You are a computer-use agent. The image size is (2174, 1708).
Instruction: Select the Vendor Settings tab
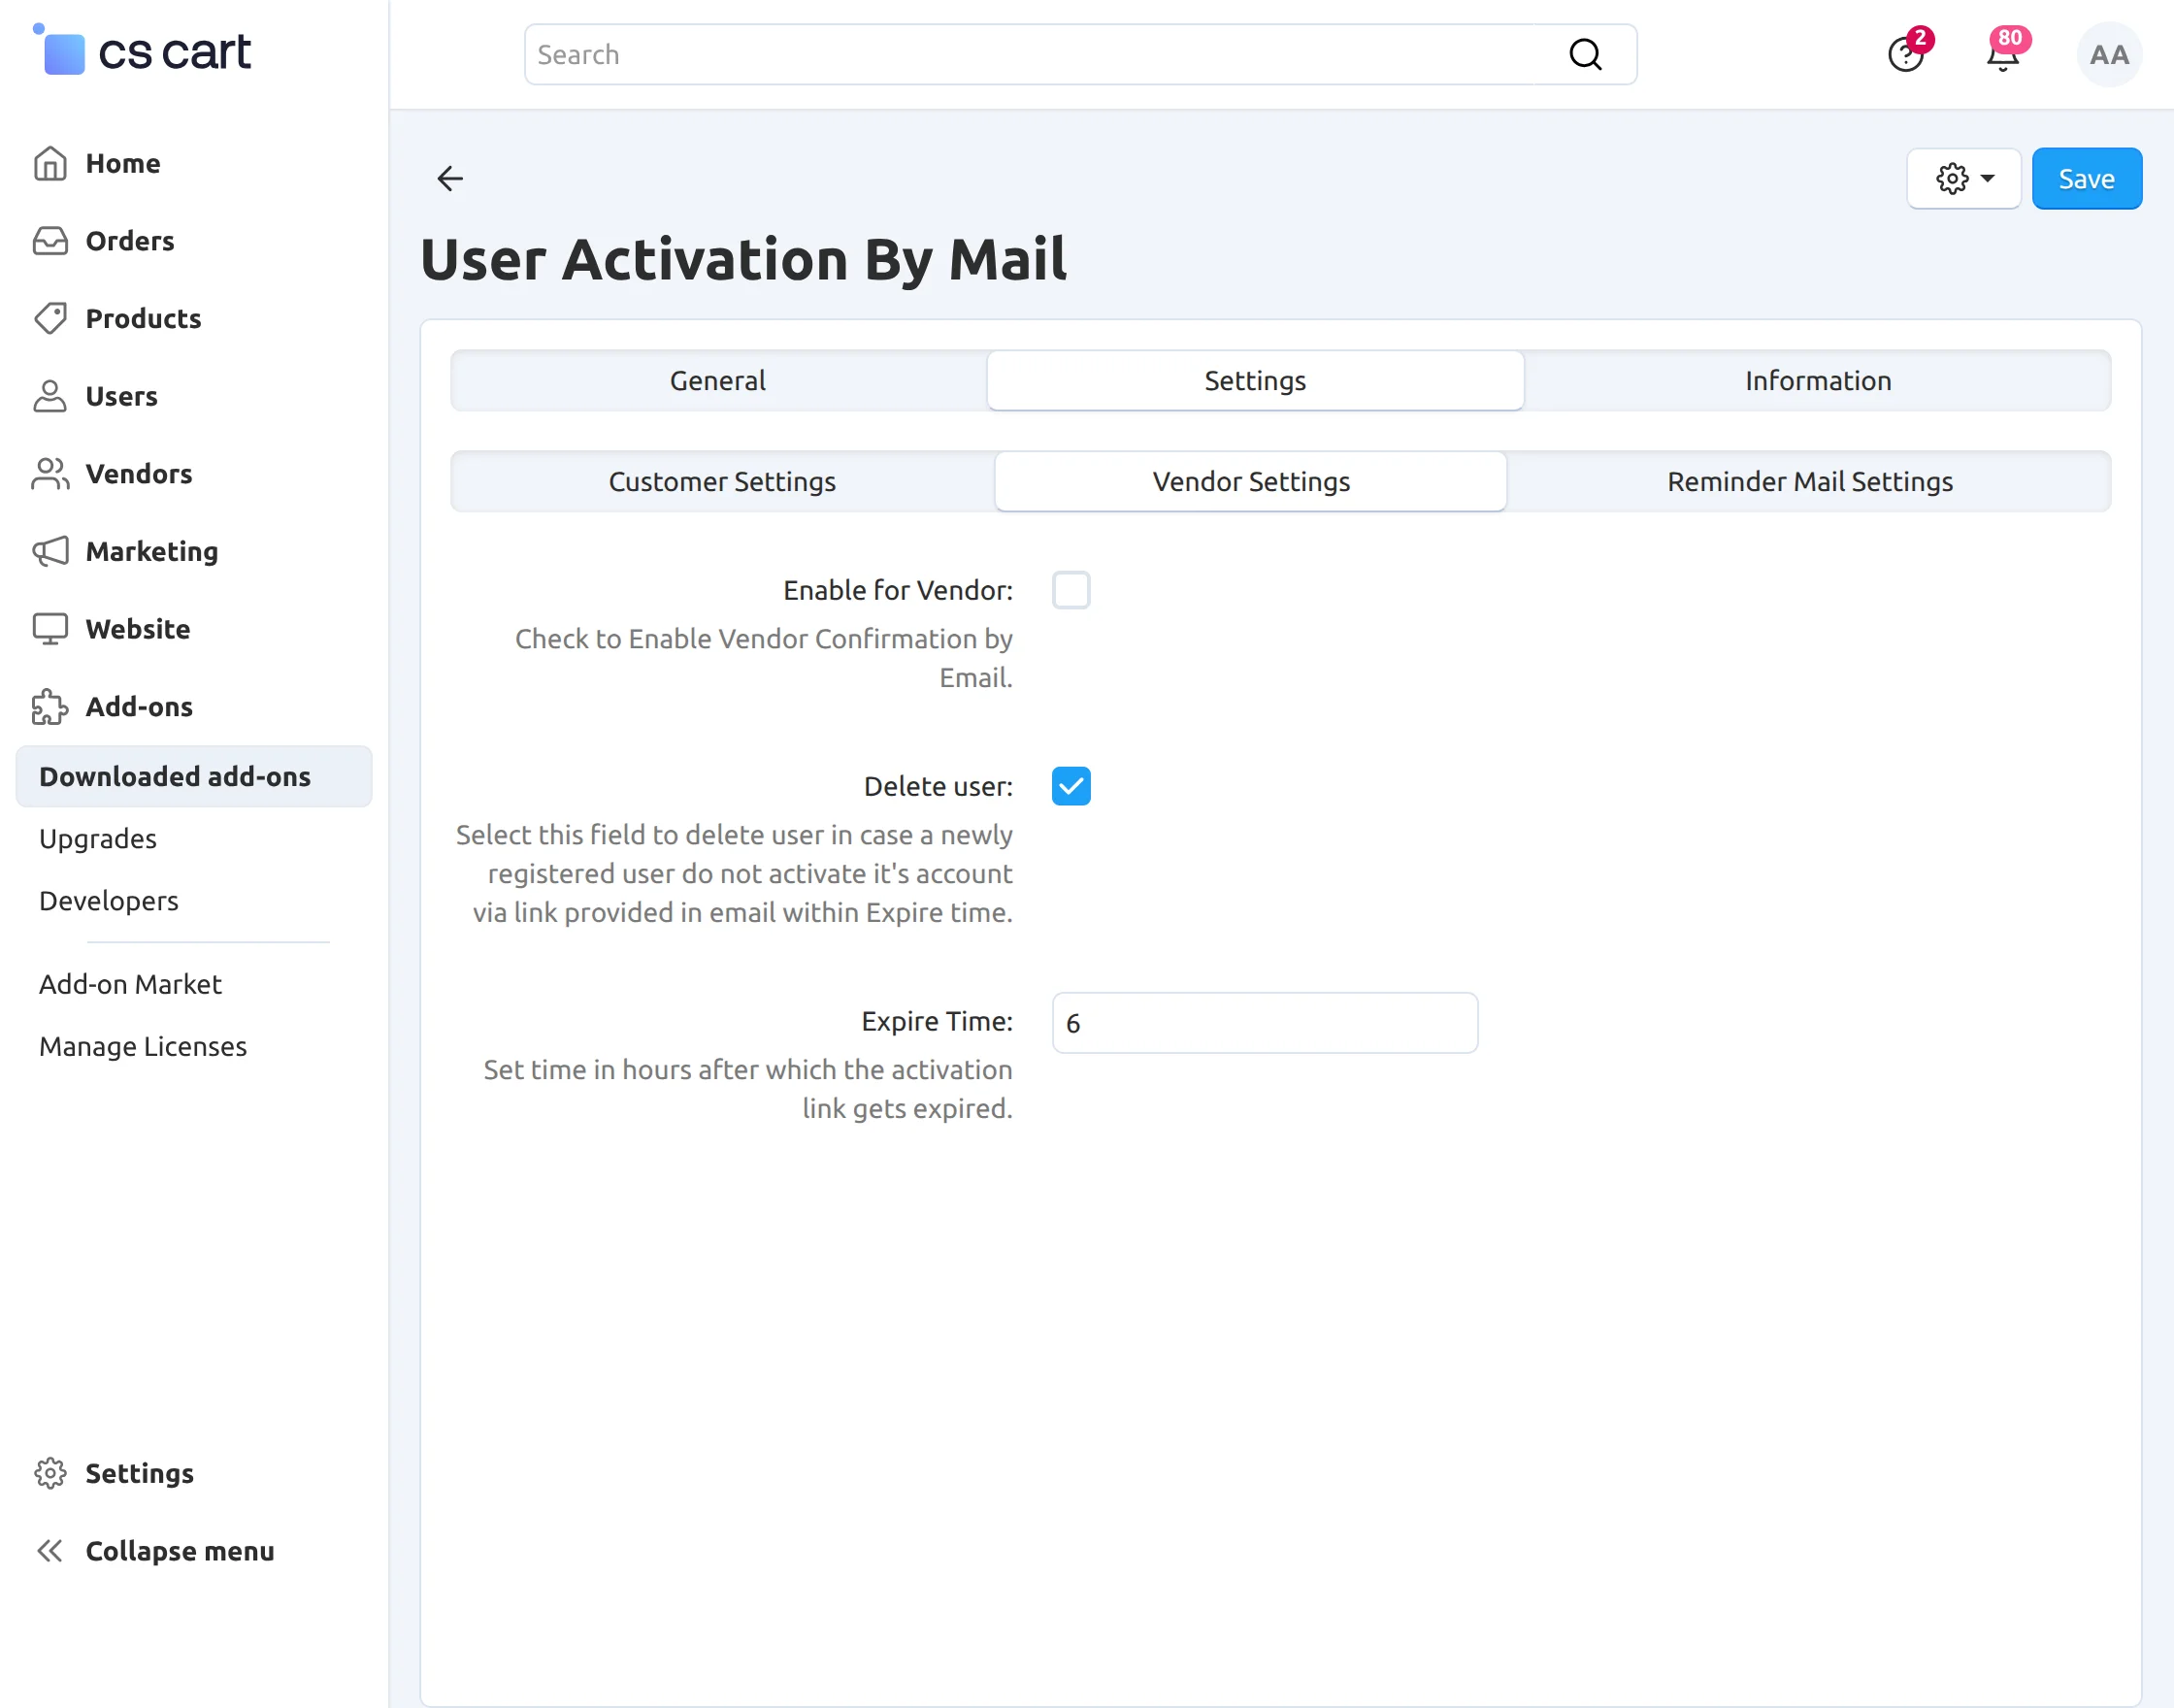pos(1251,481)
